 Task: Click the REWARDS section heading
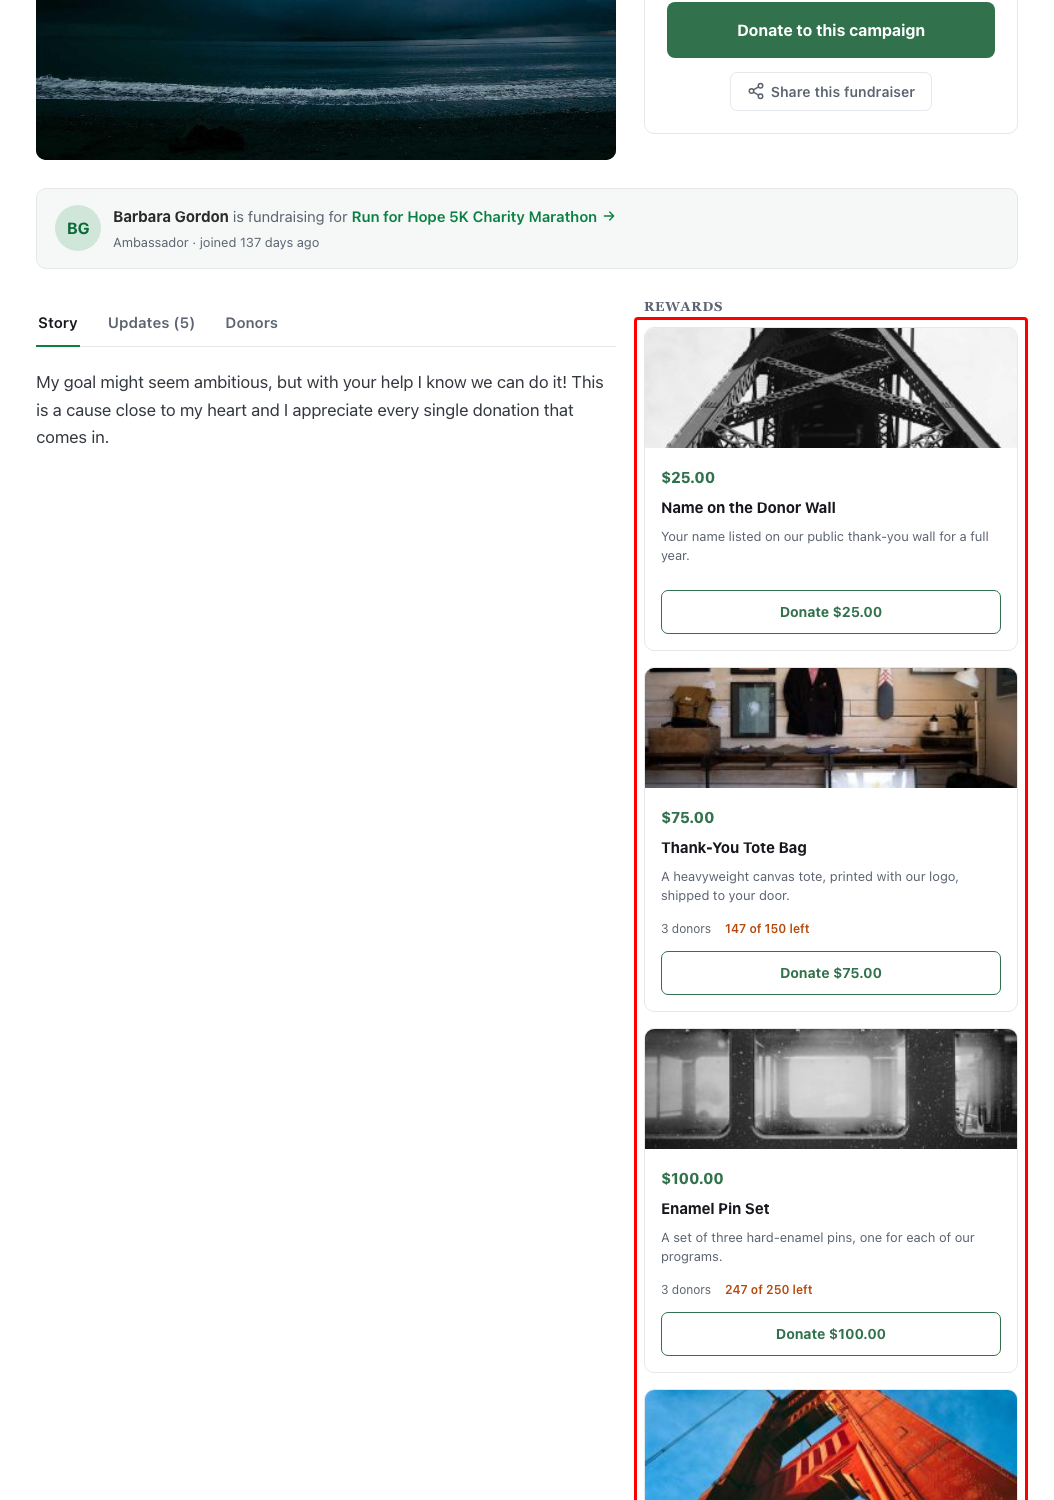(x=683, y=306)
